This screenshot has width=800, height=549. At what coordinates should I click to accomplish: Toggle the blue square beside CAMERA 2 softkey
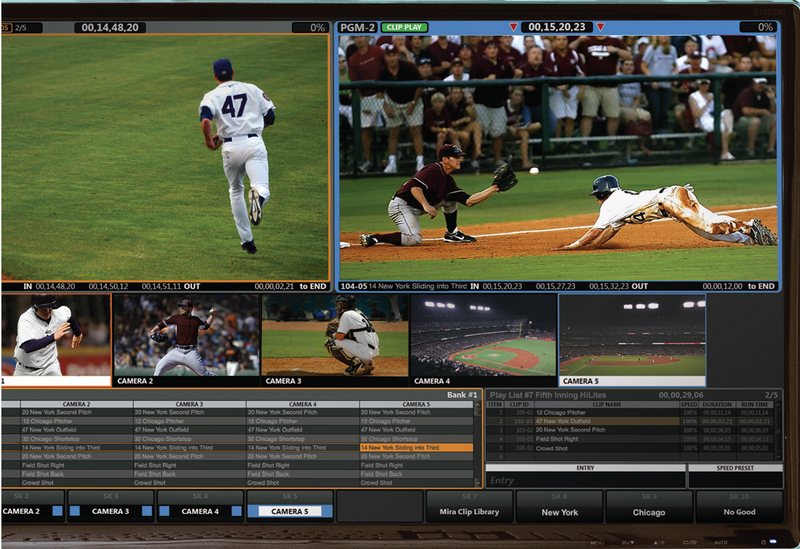coord(58,511)
